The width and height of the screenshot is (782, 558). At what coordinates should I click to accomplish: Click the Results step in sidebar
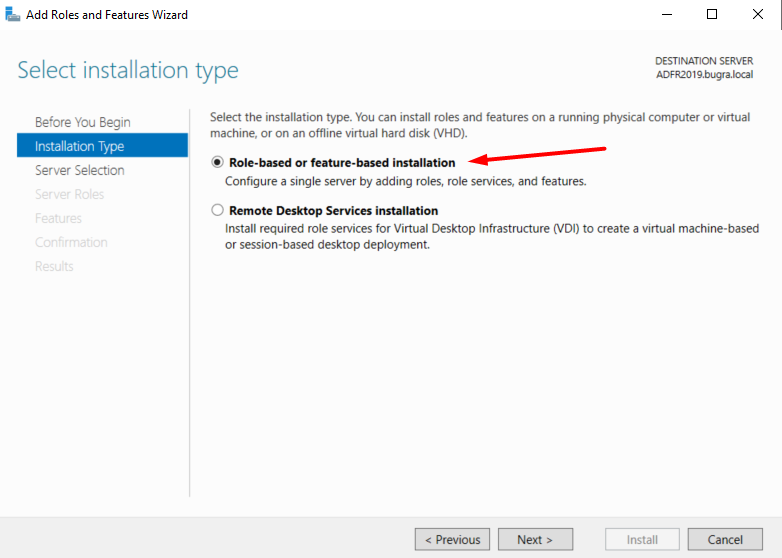coord(54,266)
